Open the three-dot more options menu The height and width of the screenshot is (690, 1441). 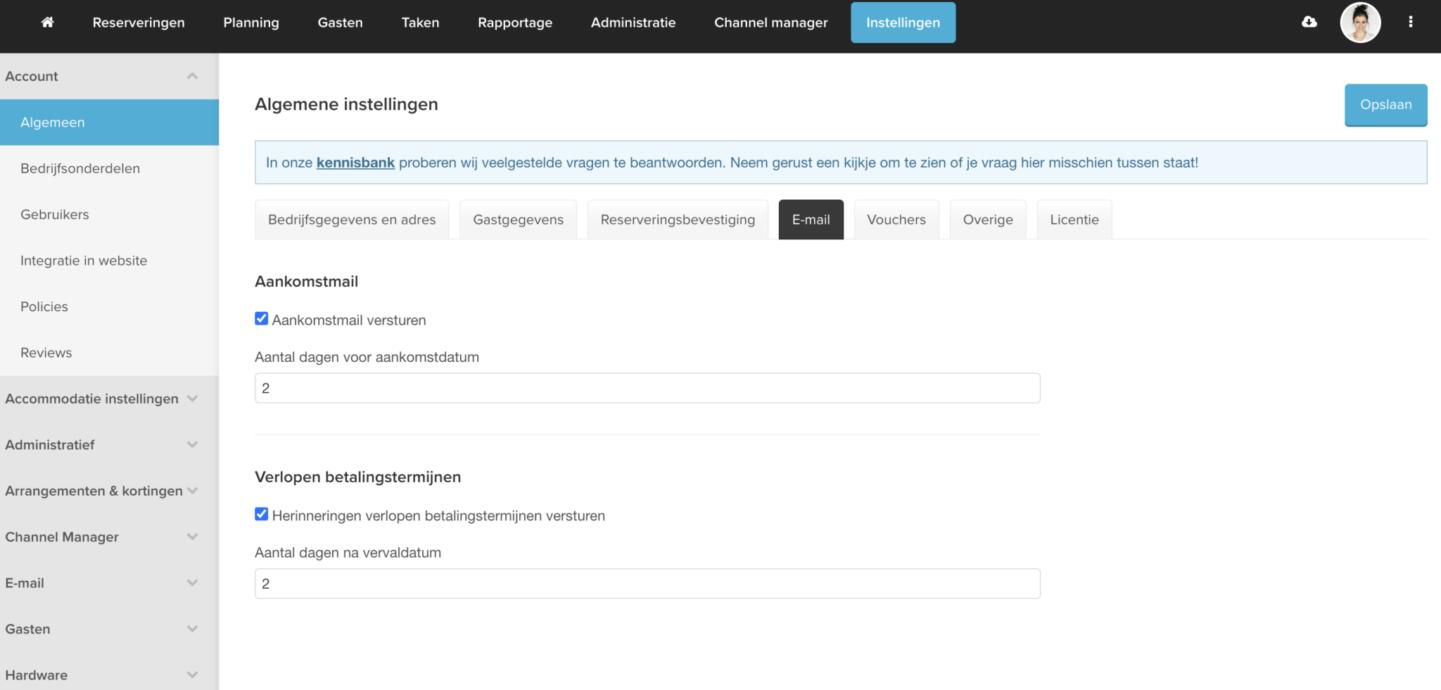(1411, 22)
